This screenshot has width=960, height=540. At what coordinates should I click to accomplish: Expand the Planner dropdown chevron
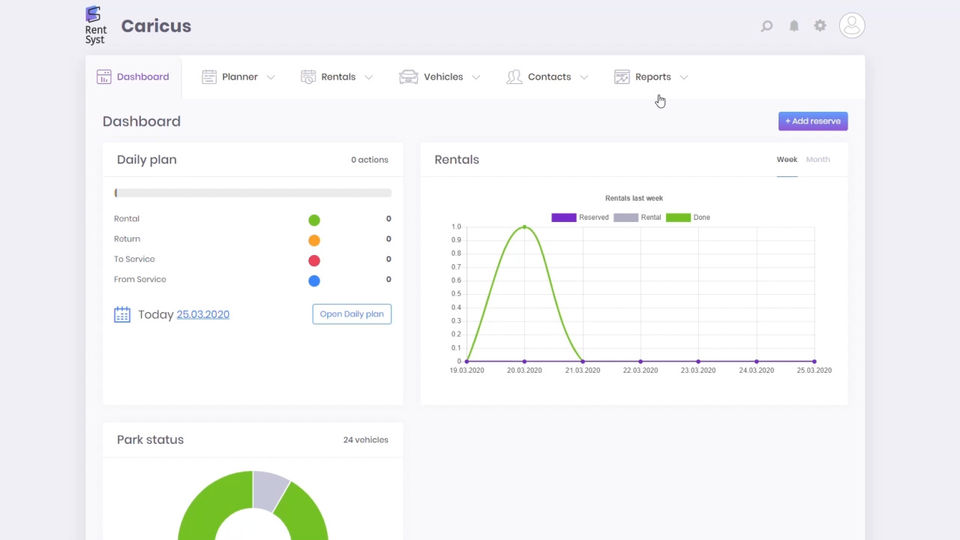point(271,77)
